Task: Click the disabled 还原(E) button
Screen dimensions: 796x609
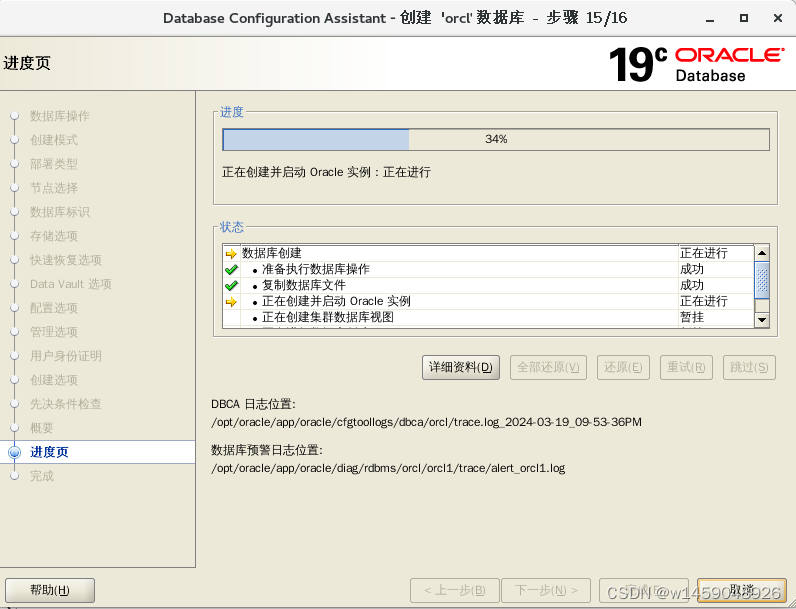Action: click(x=623, y=367)
